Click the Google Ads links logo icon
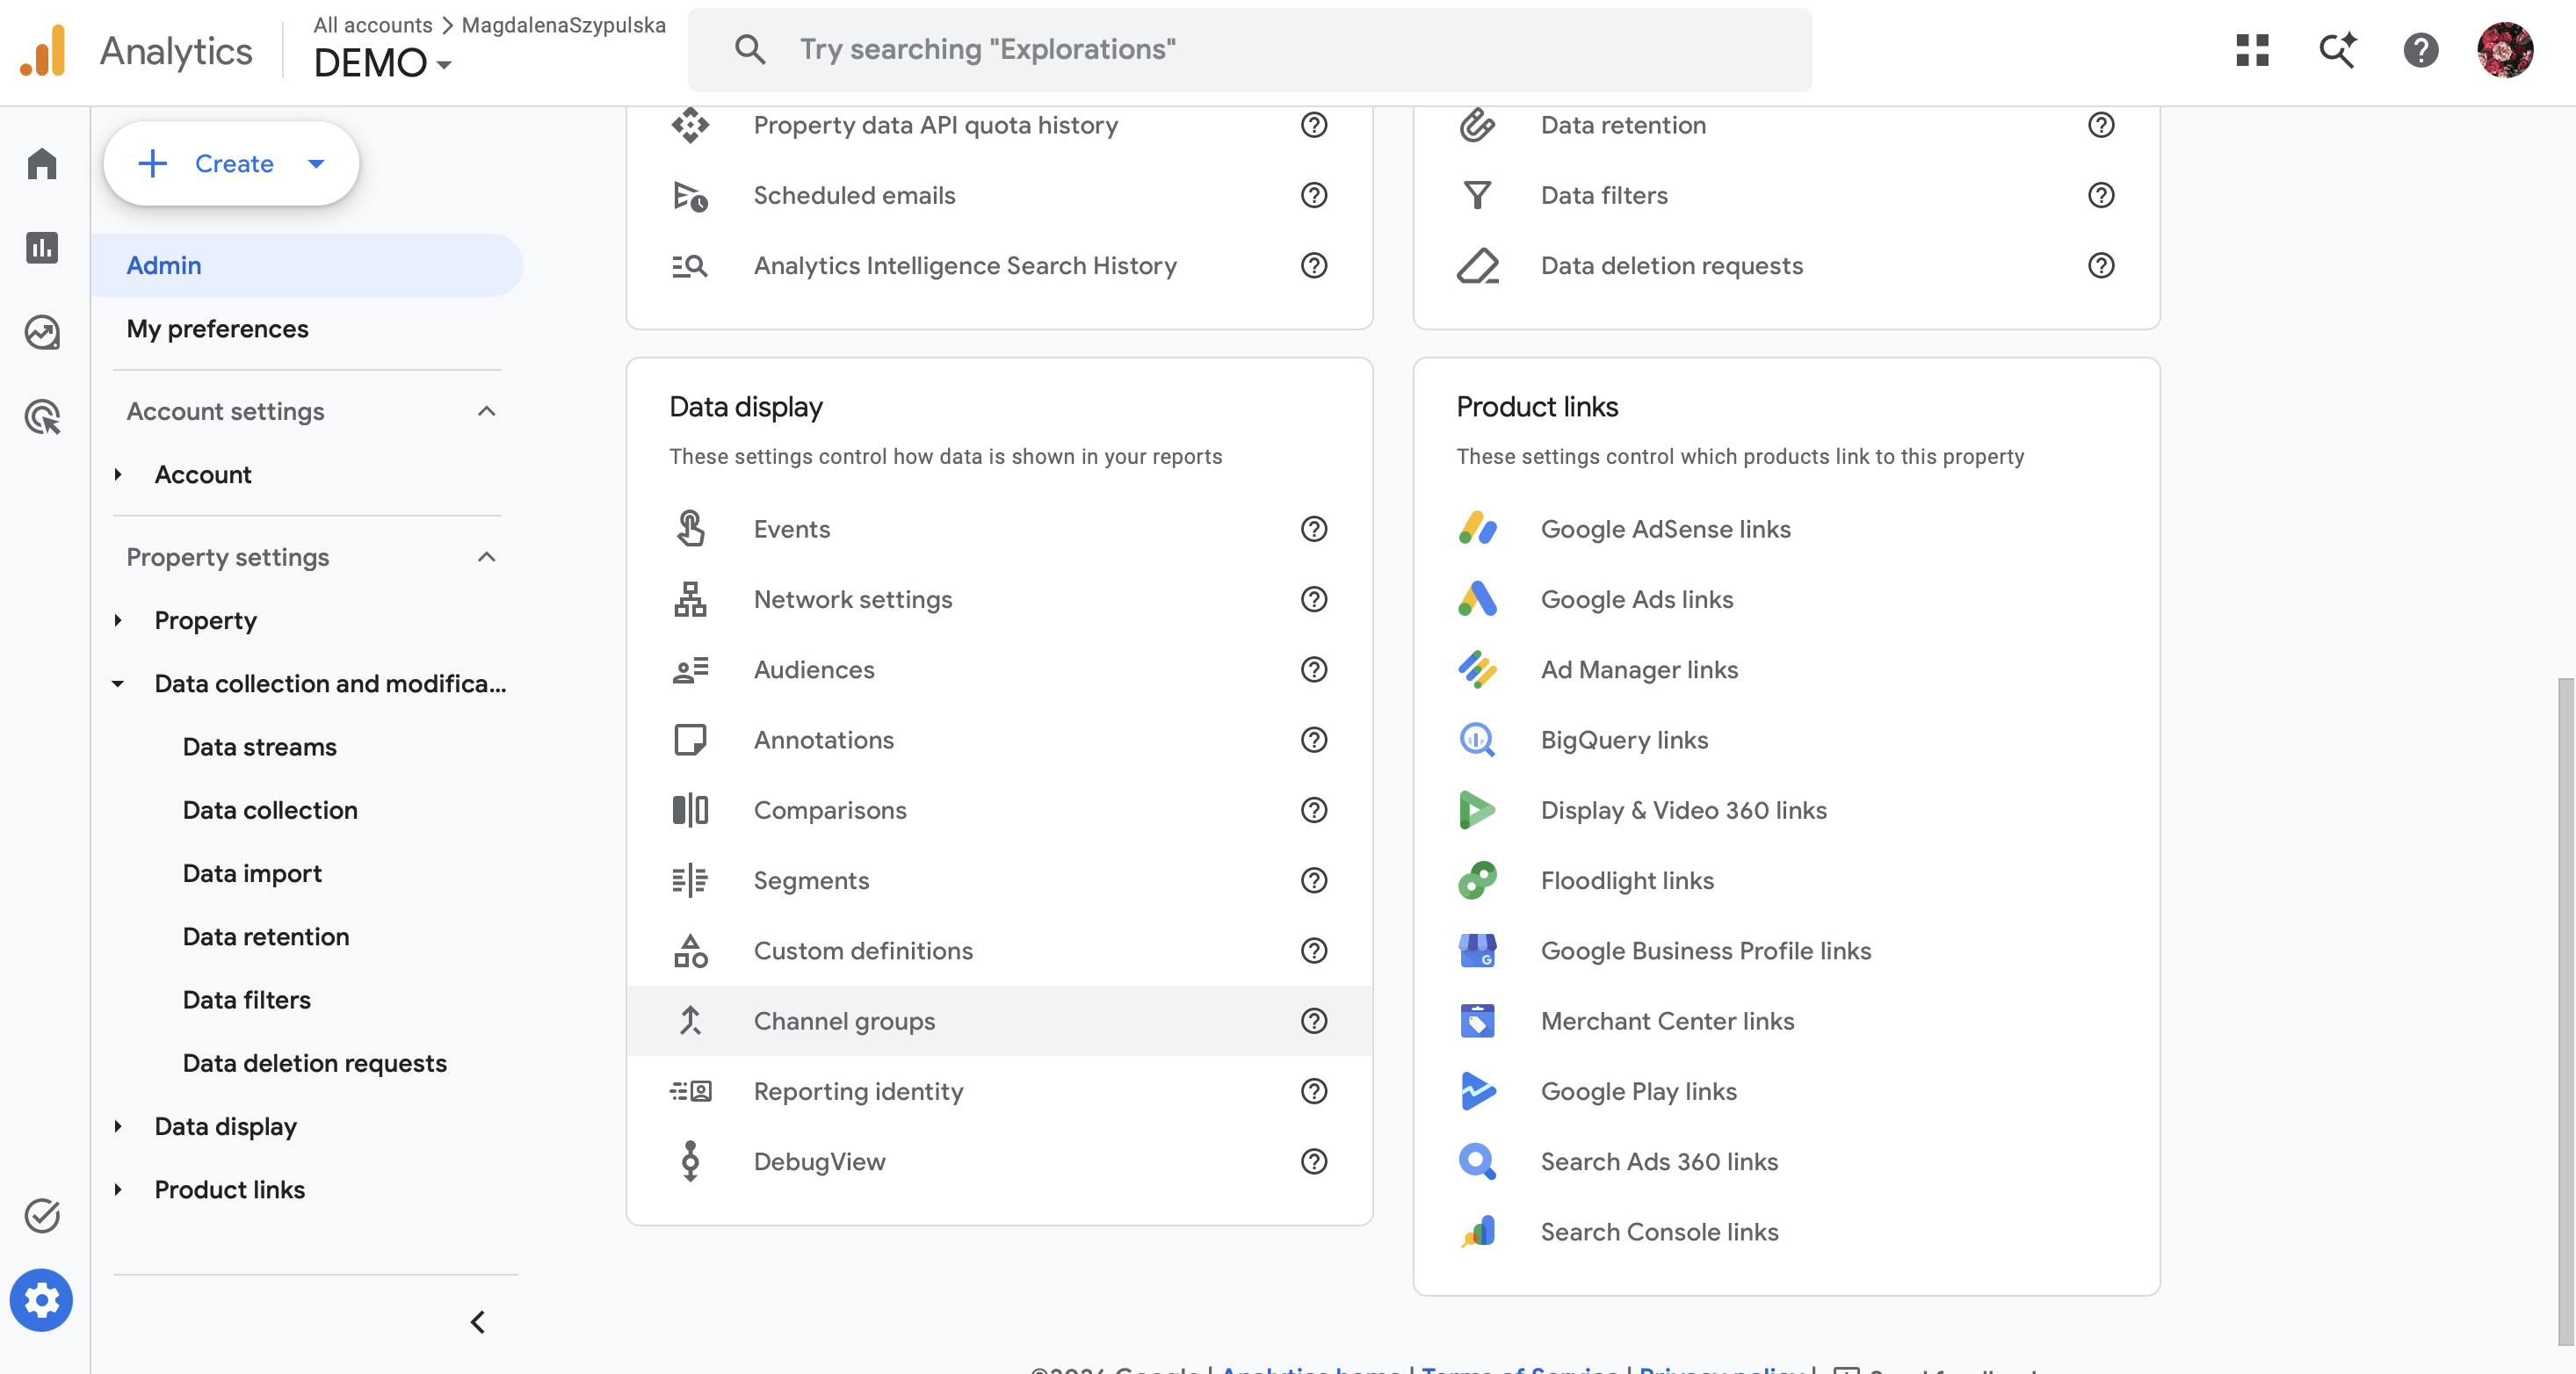Screen dimensions: 2576x1374 tap(1477, 599)
